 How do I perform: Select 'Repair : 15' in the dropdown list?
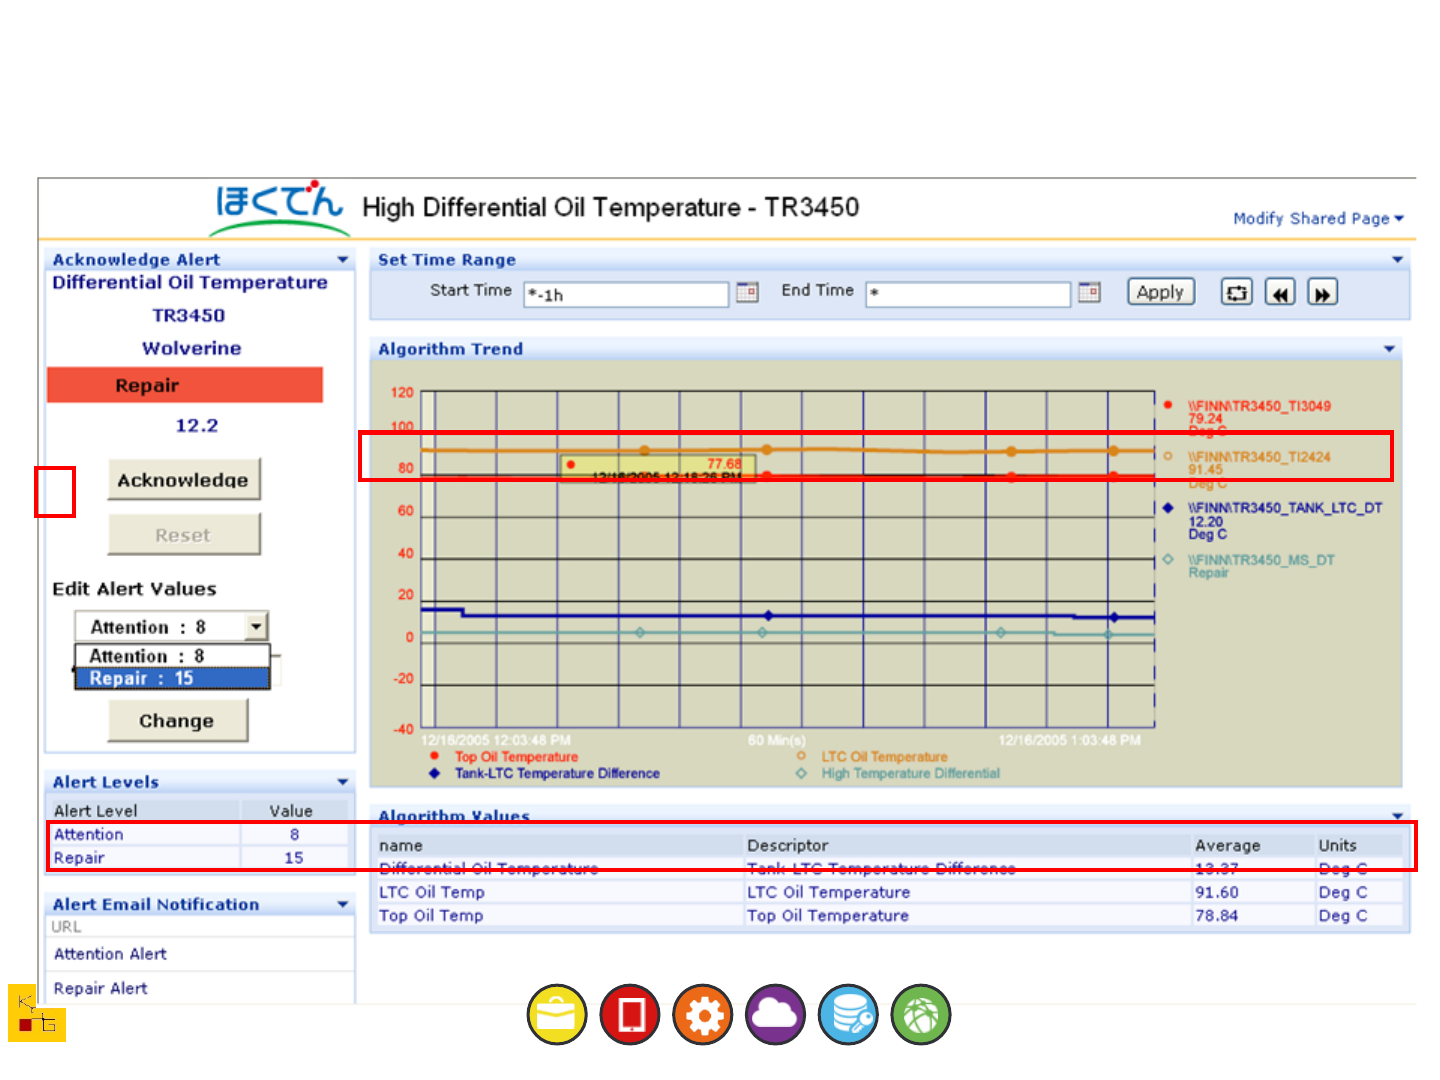point(172,678)
